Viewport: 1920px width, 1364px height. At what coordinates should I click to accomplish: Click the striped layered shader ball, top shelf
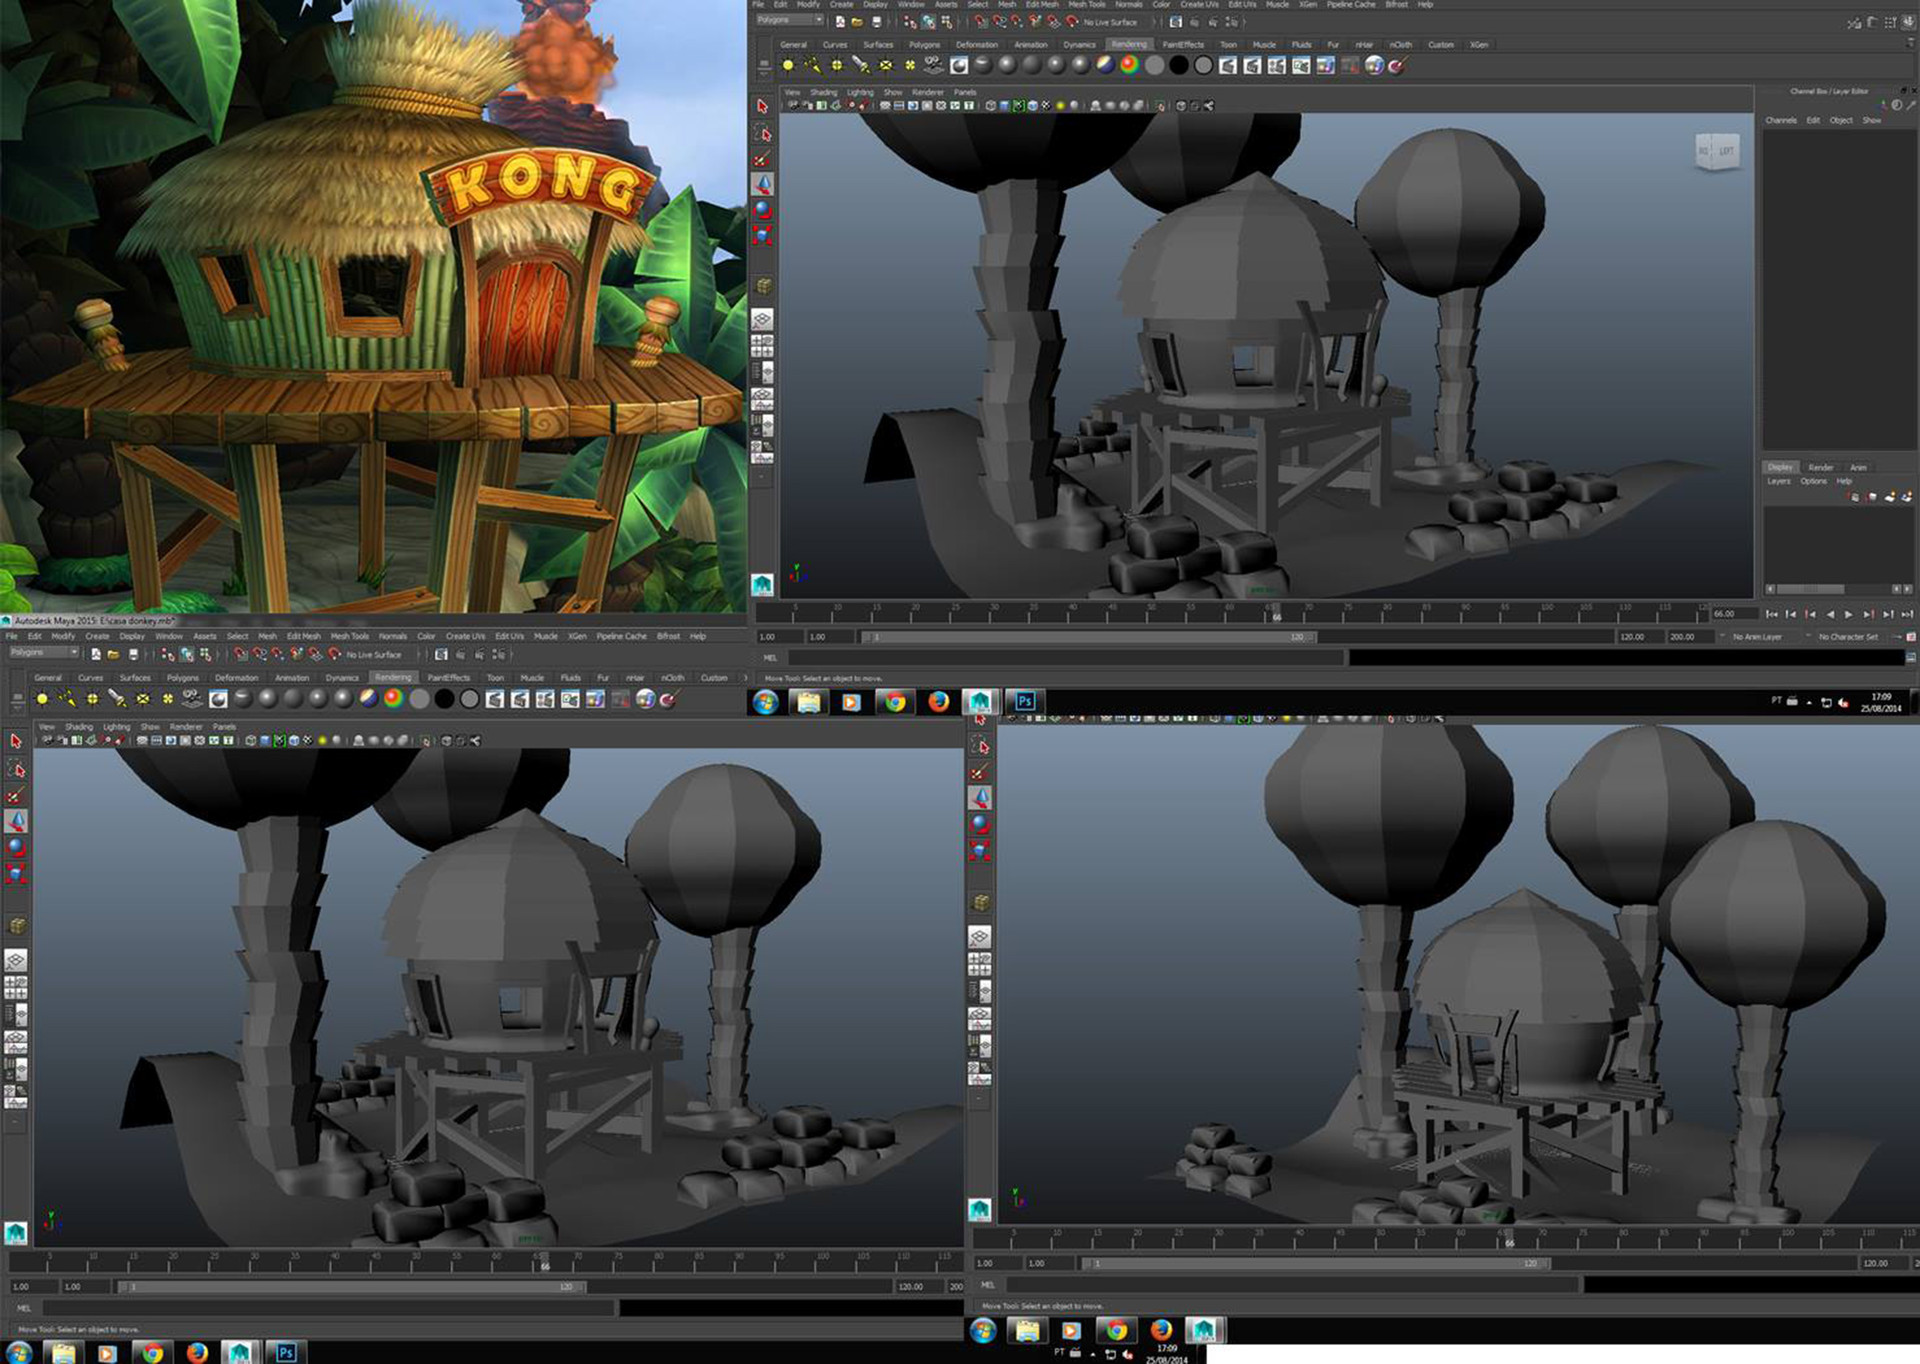(x=1105, y=65)
